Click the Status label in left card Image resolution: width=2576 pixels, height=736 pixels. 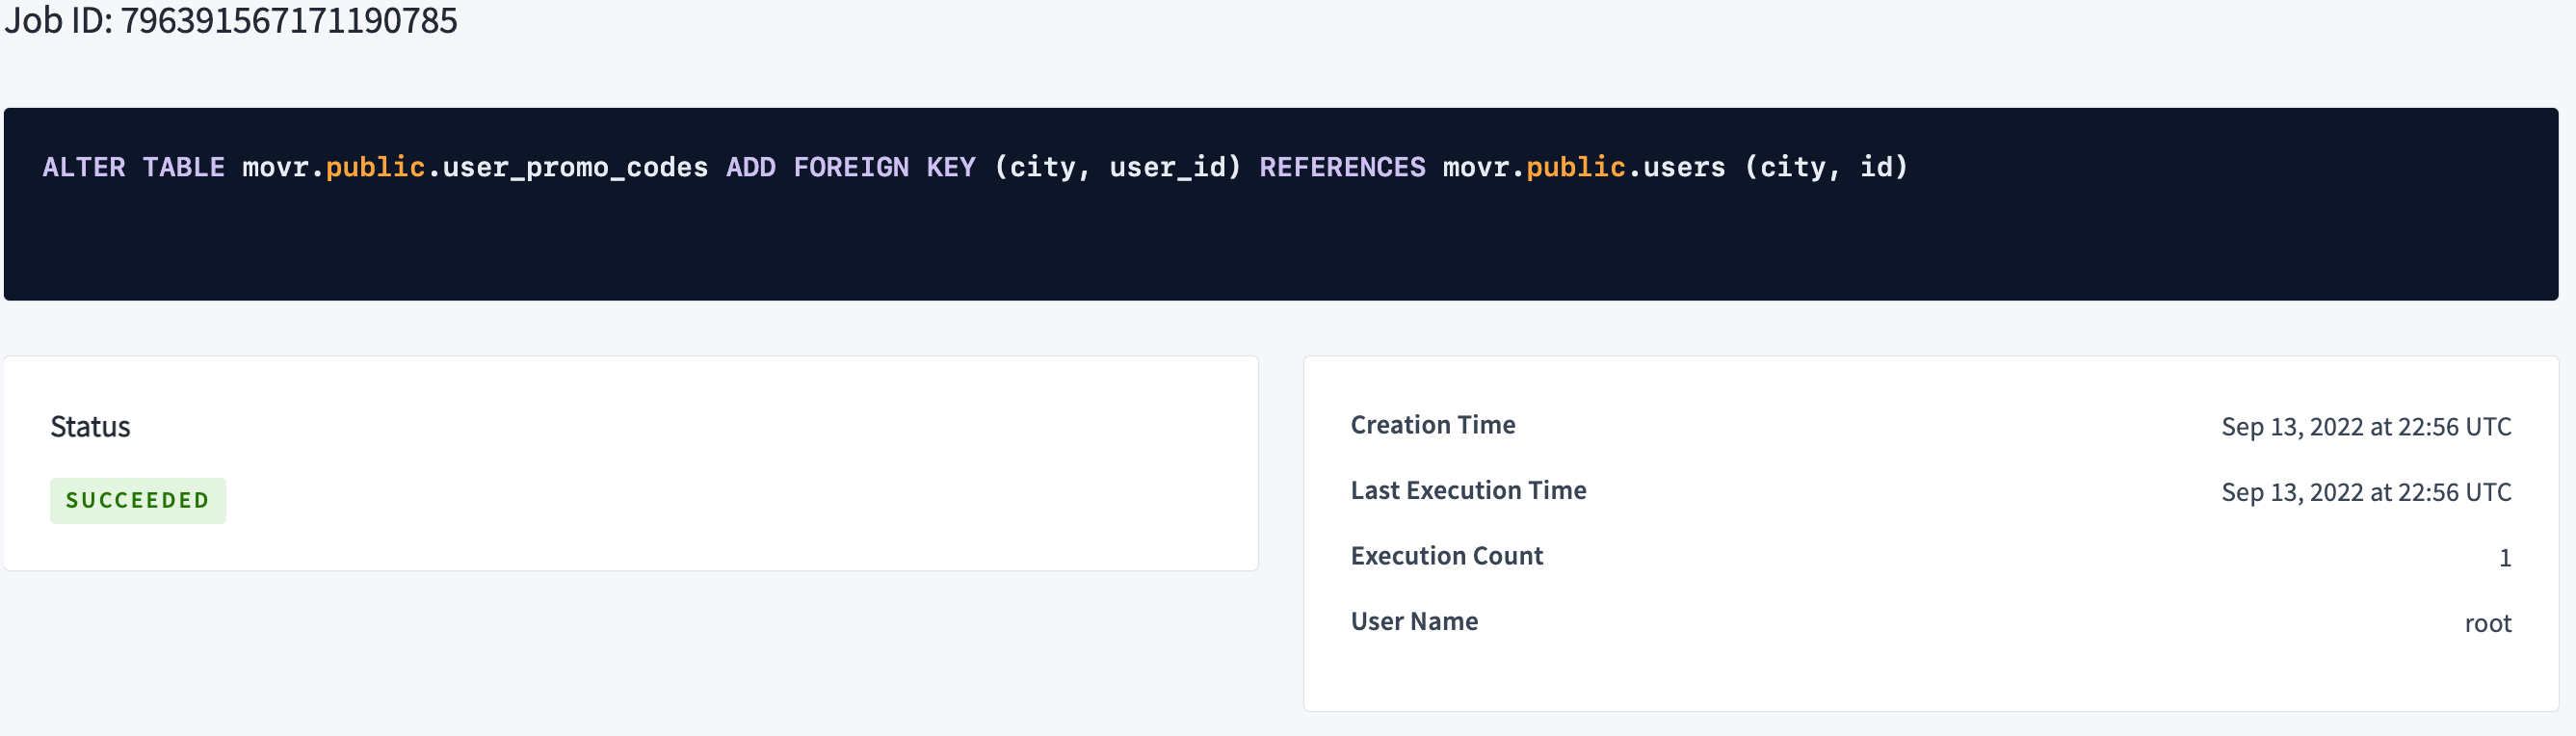(x=90, y=427)
